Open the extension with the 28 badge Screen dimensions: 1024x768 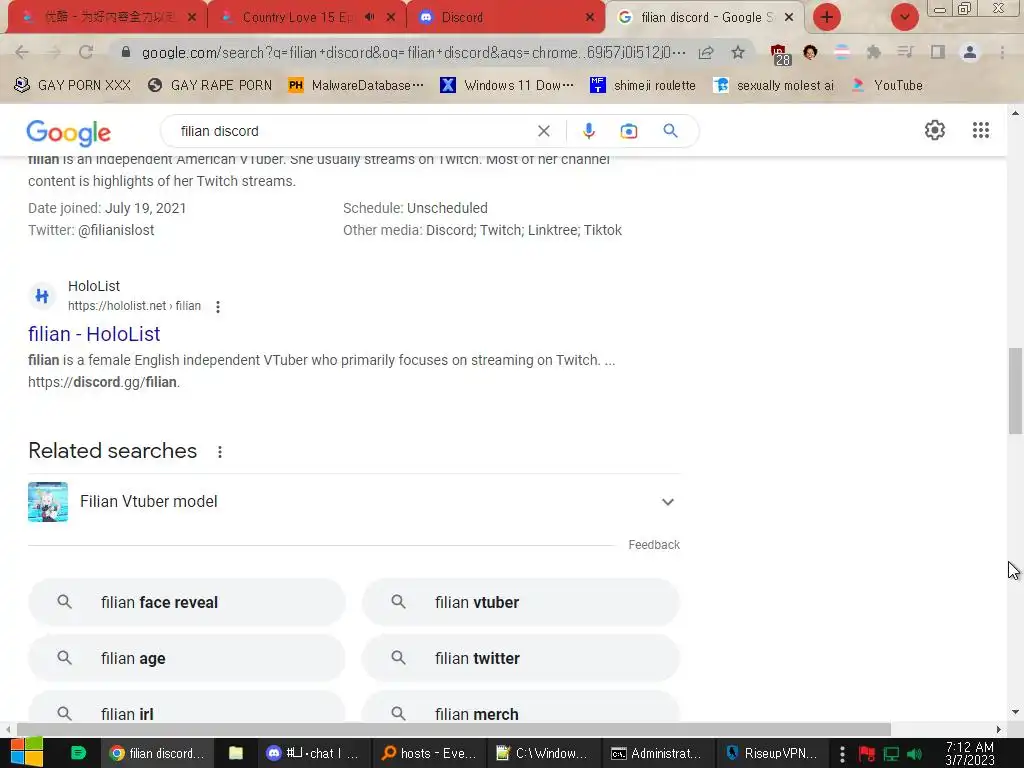[780, 54]
